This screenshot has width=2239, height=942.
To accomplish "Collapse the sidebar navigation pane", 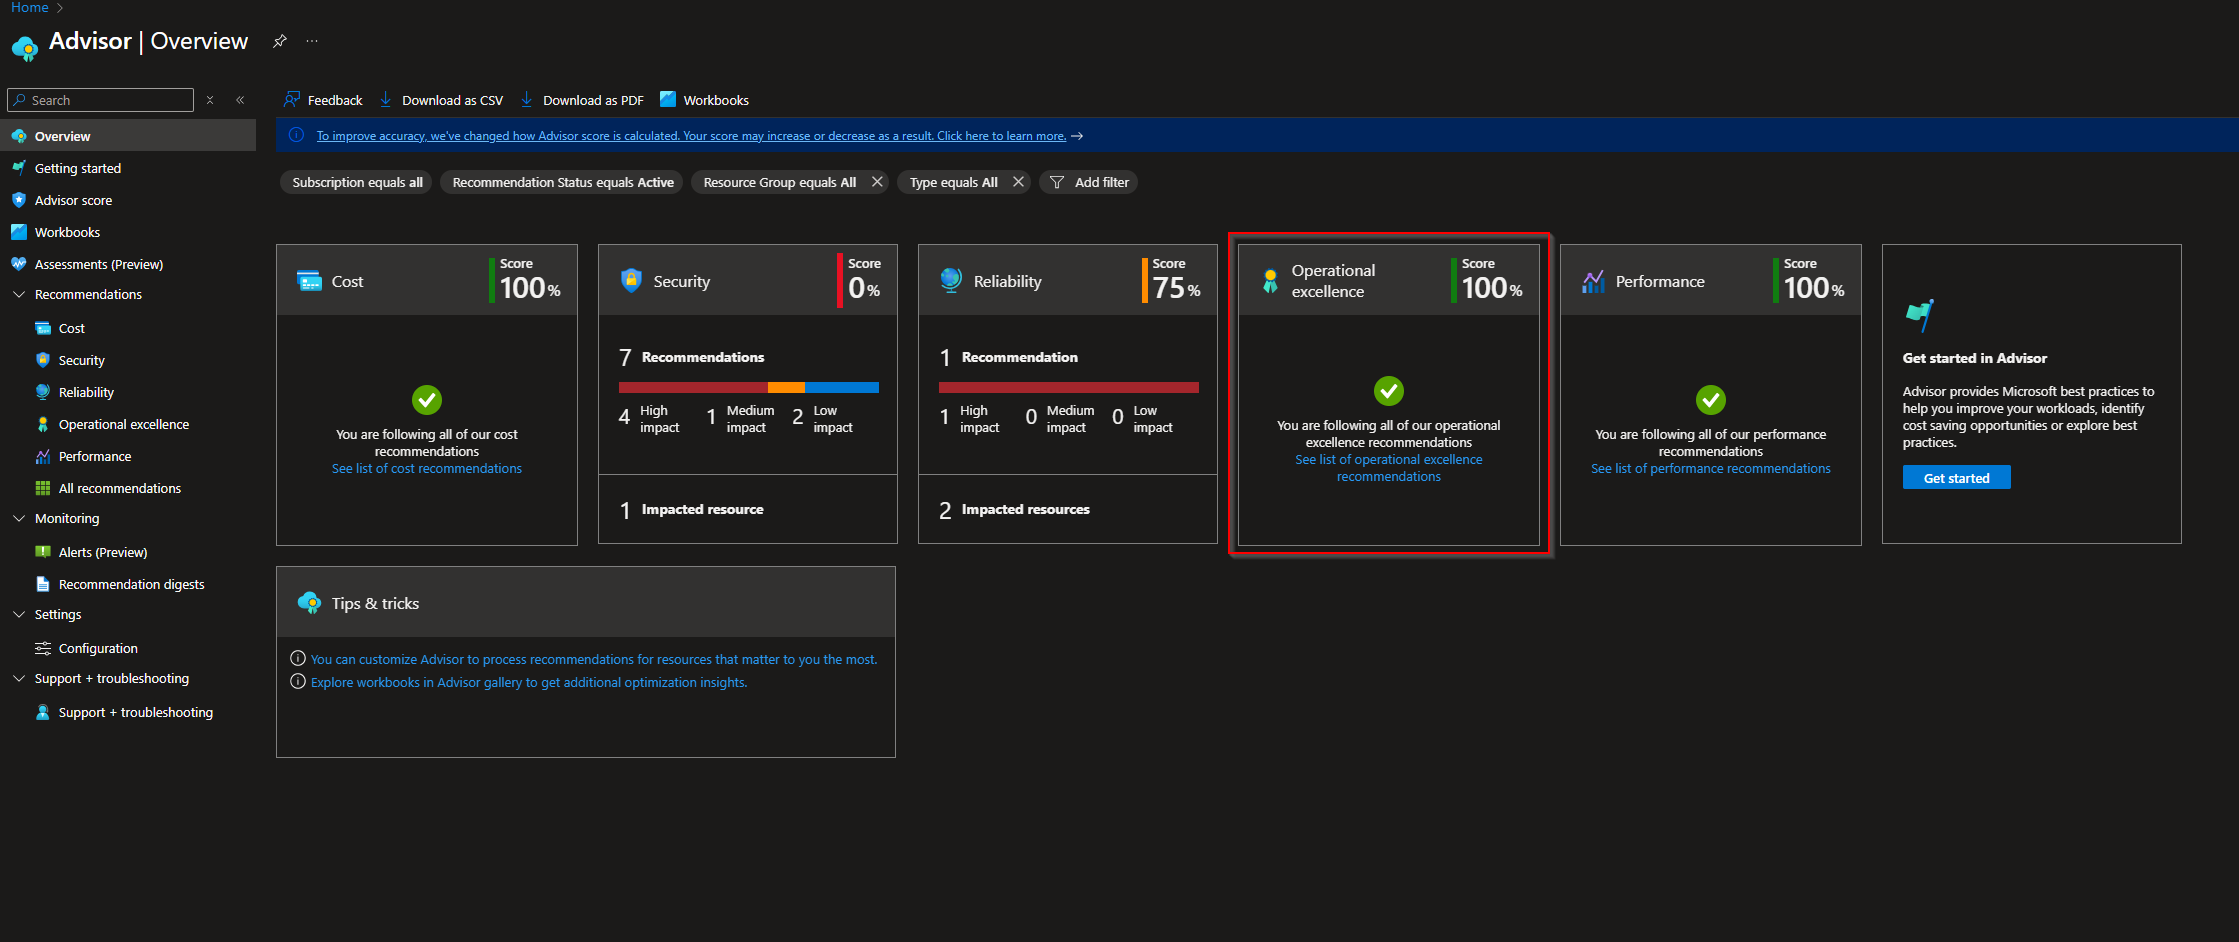I will click(240, 100).
